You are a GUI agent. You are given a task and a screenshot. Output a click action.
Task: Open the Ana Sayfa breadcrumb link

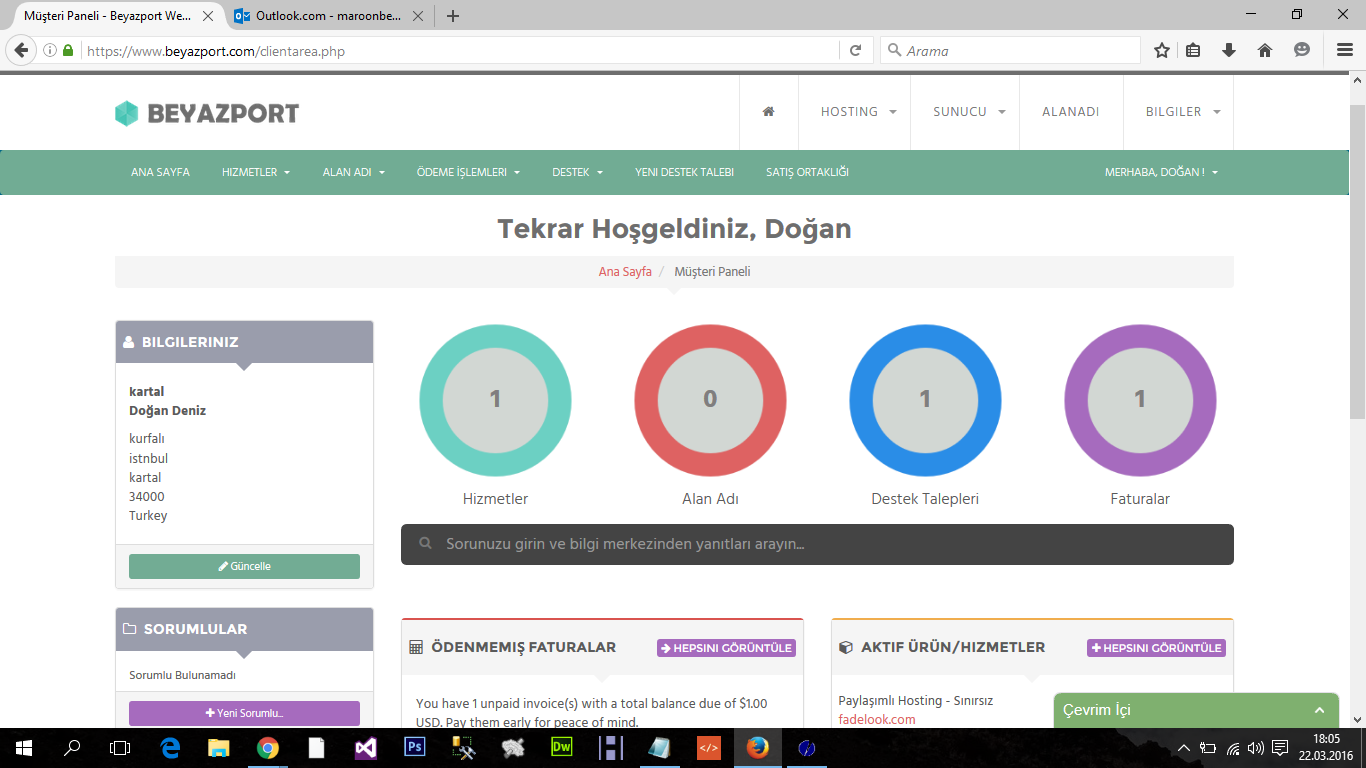click(625, 272)
